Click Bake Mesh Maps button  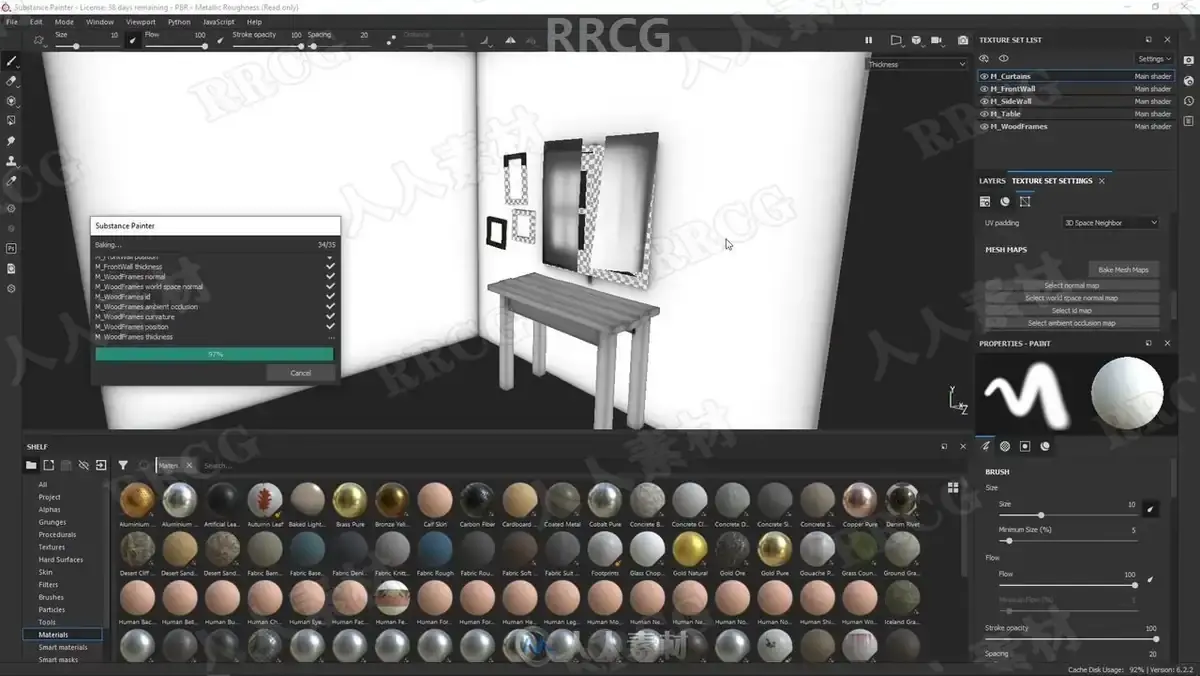[1123, 270]
